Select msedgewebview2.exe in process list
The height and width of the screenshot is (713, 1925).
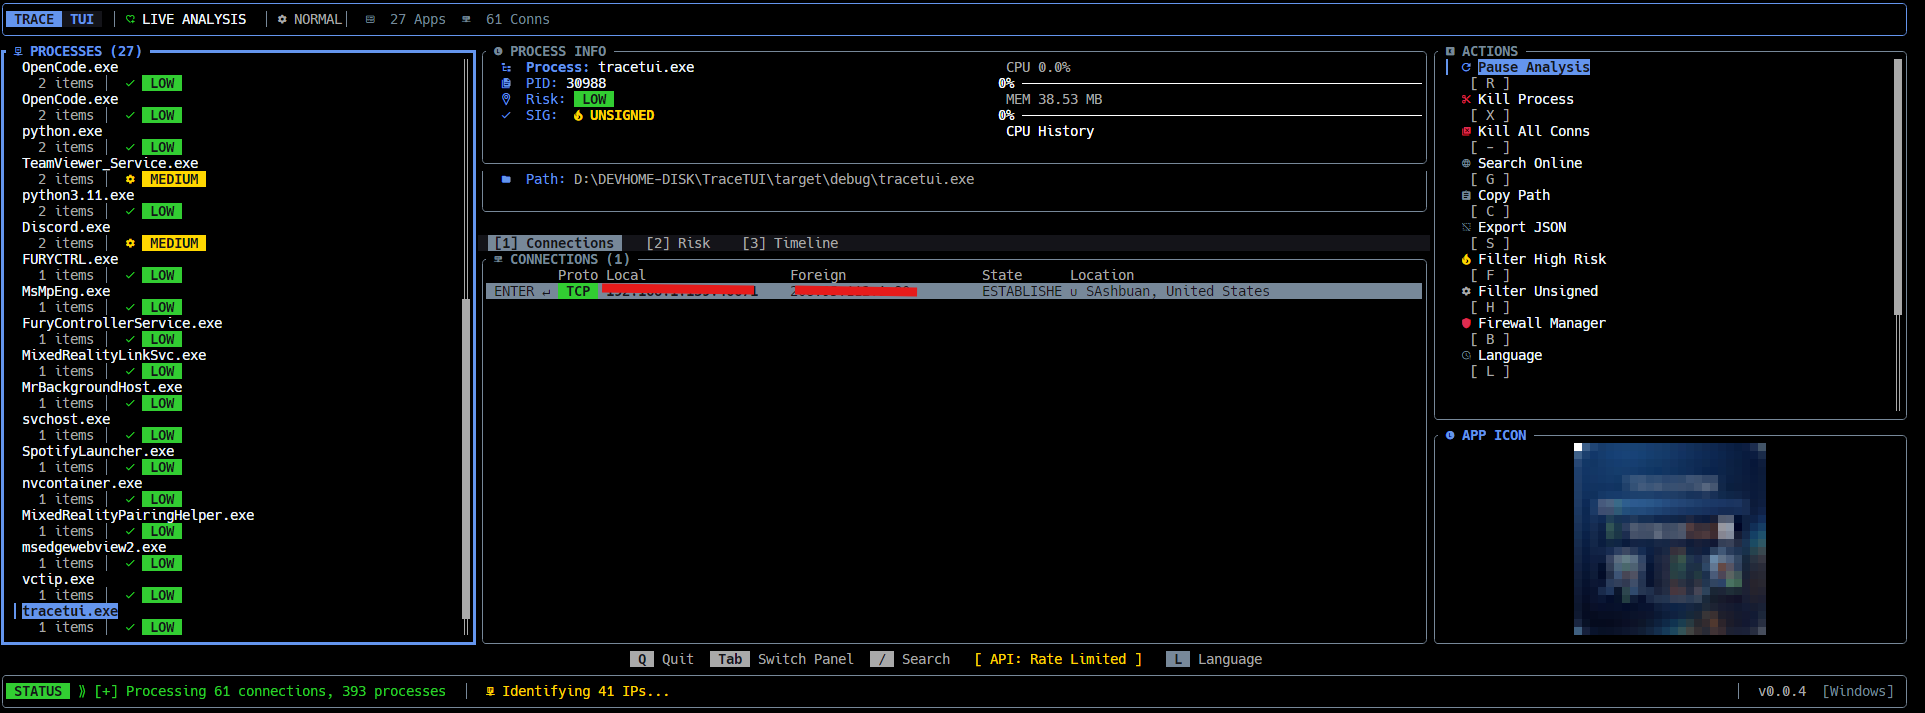coord(94,547)
